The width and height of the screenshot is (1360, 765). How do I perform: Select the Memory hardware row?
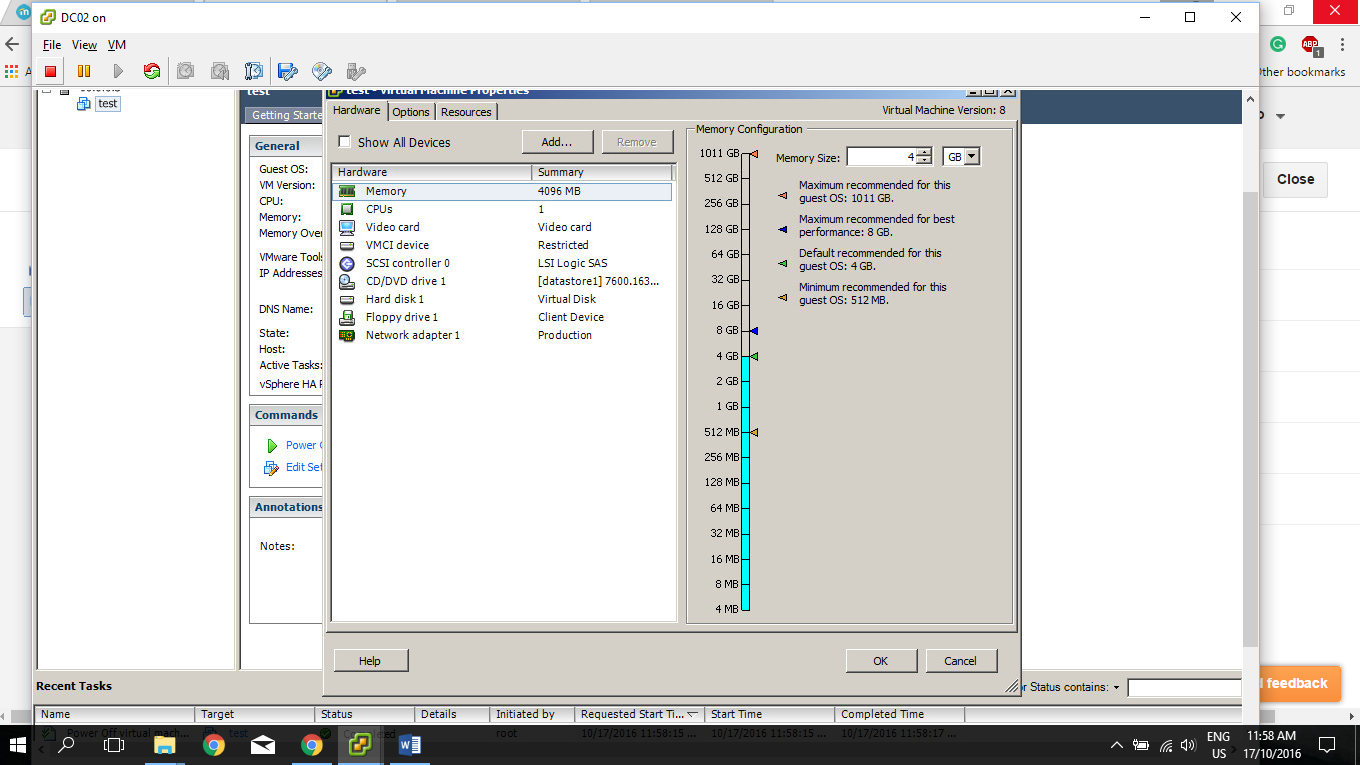(x=502, y=191)
